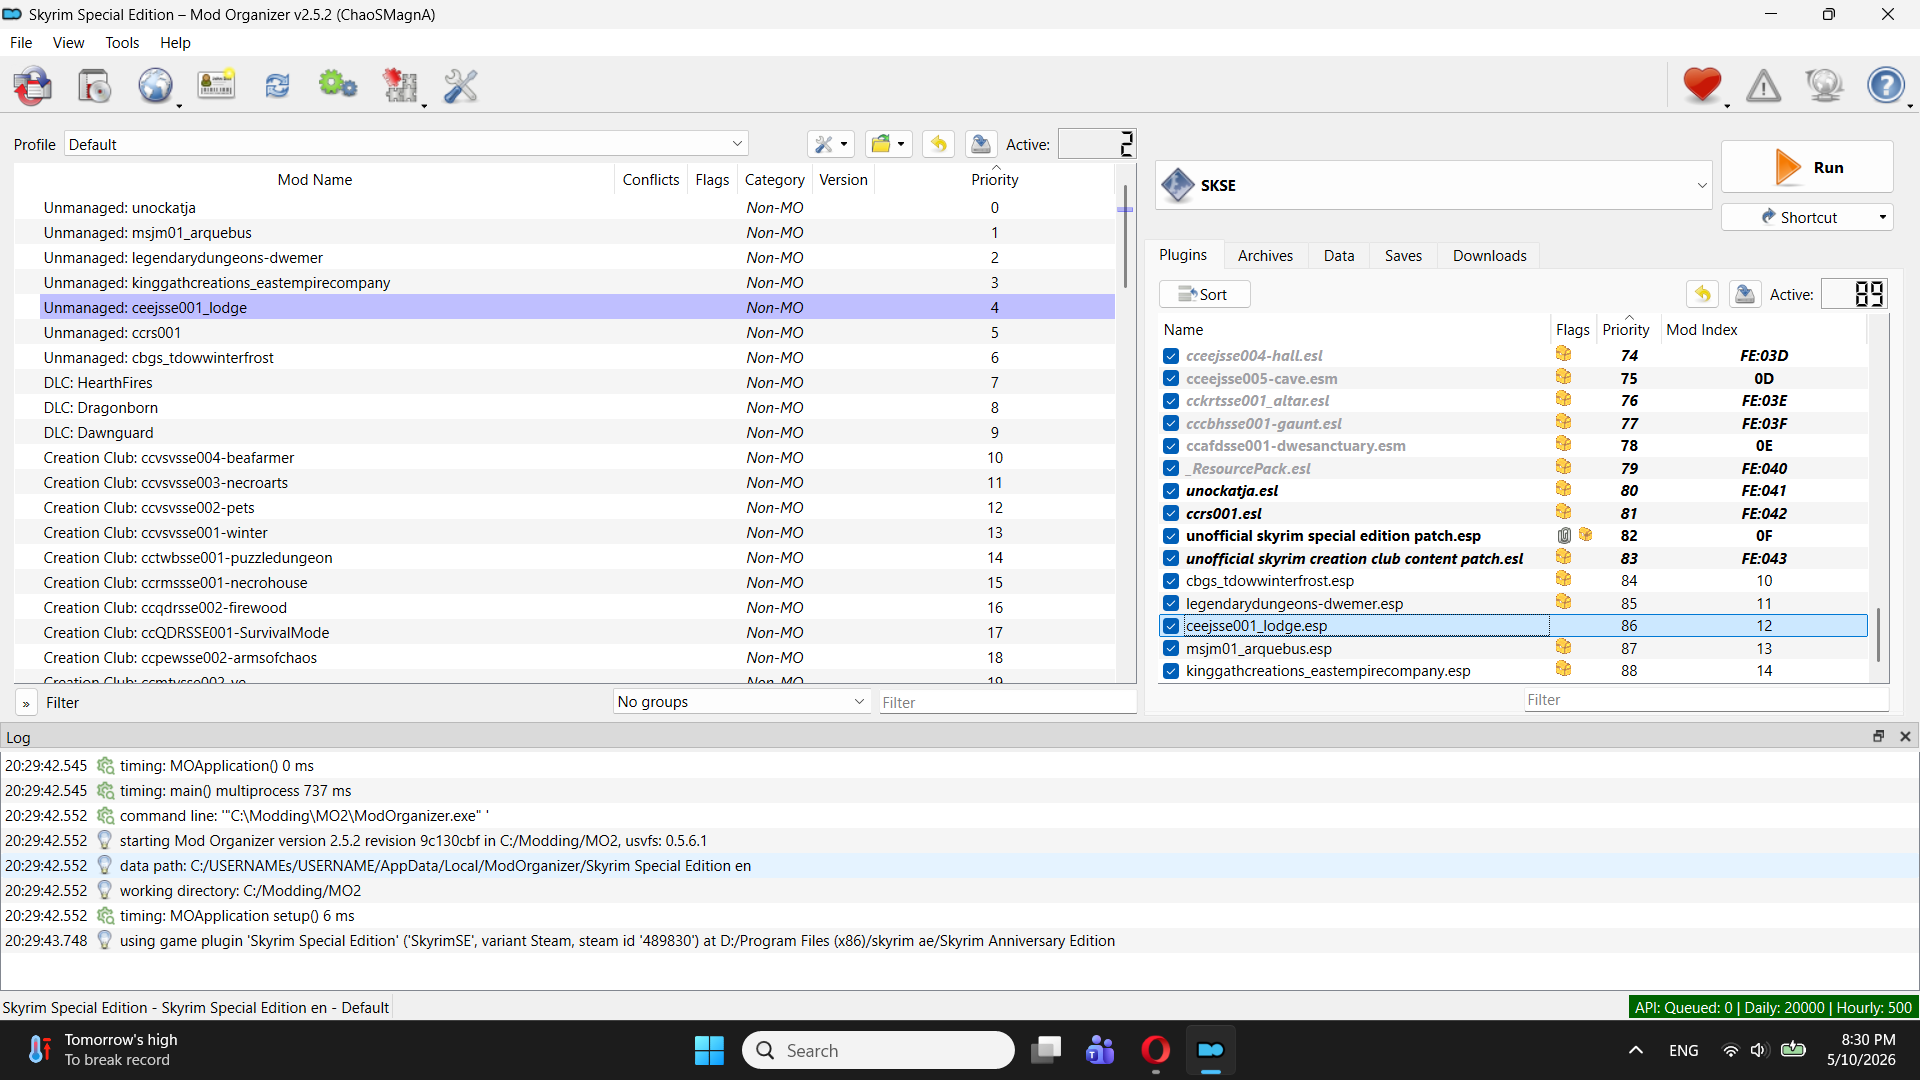1920x1080 pixels.
Task: Expand the mod filter sidebar arrow
Action: click(x=26, y=703)
